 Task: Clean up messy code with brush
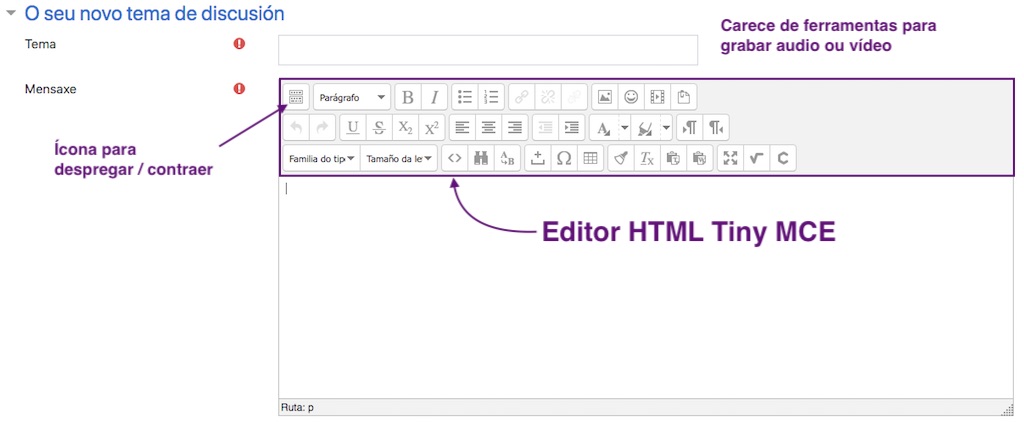pos(621,158)
